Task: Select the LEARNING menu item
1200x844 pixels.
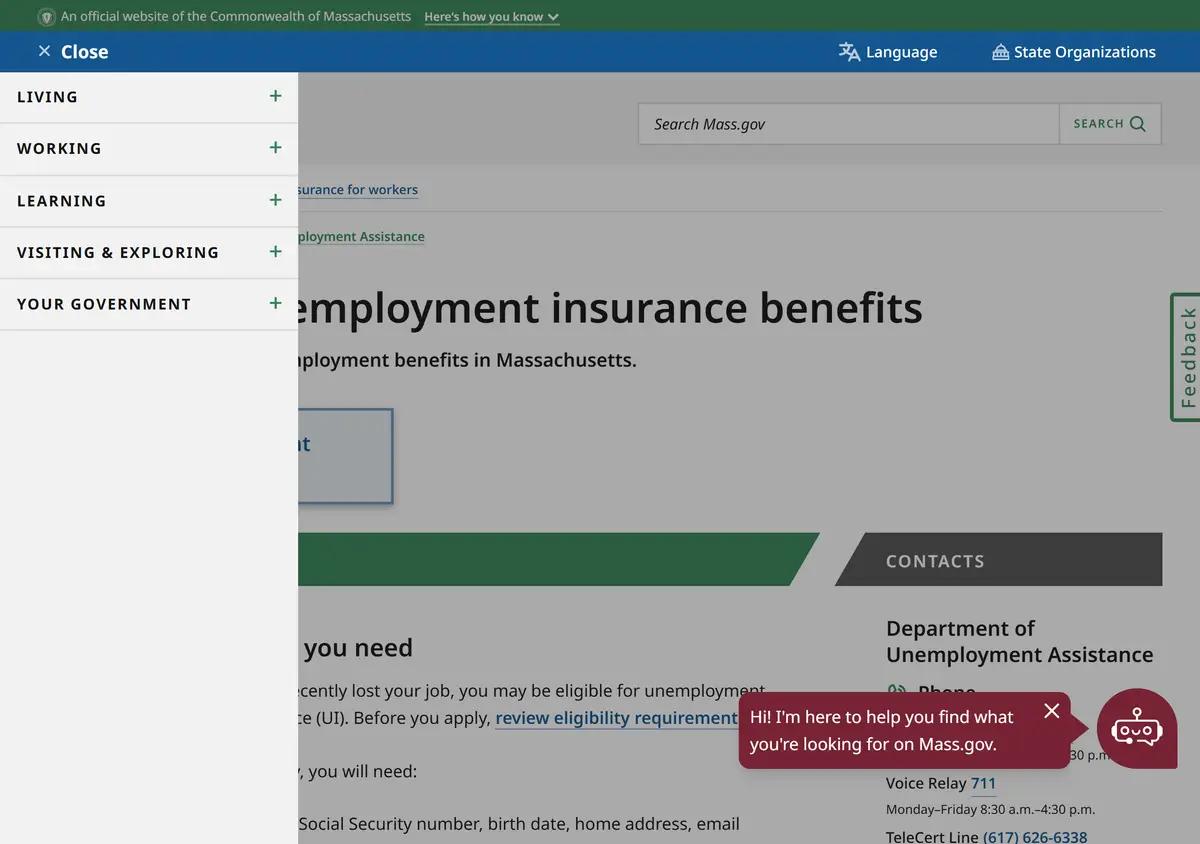Action: (149, 201)
